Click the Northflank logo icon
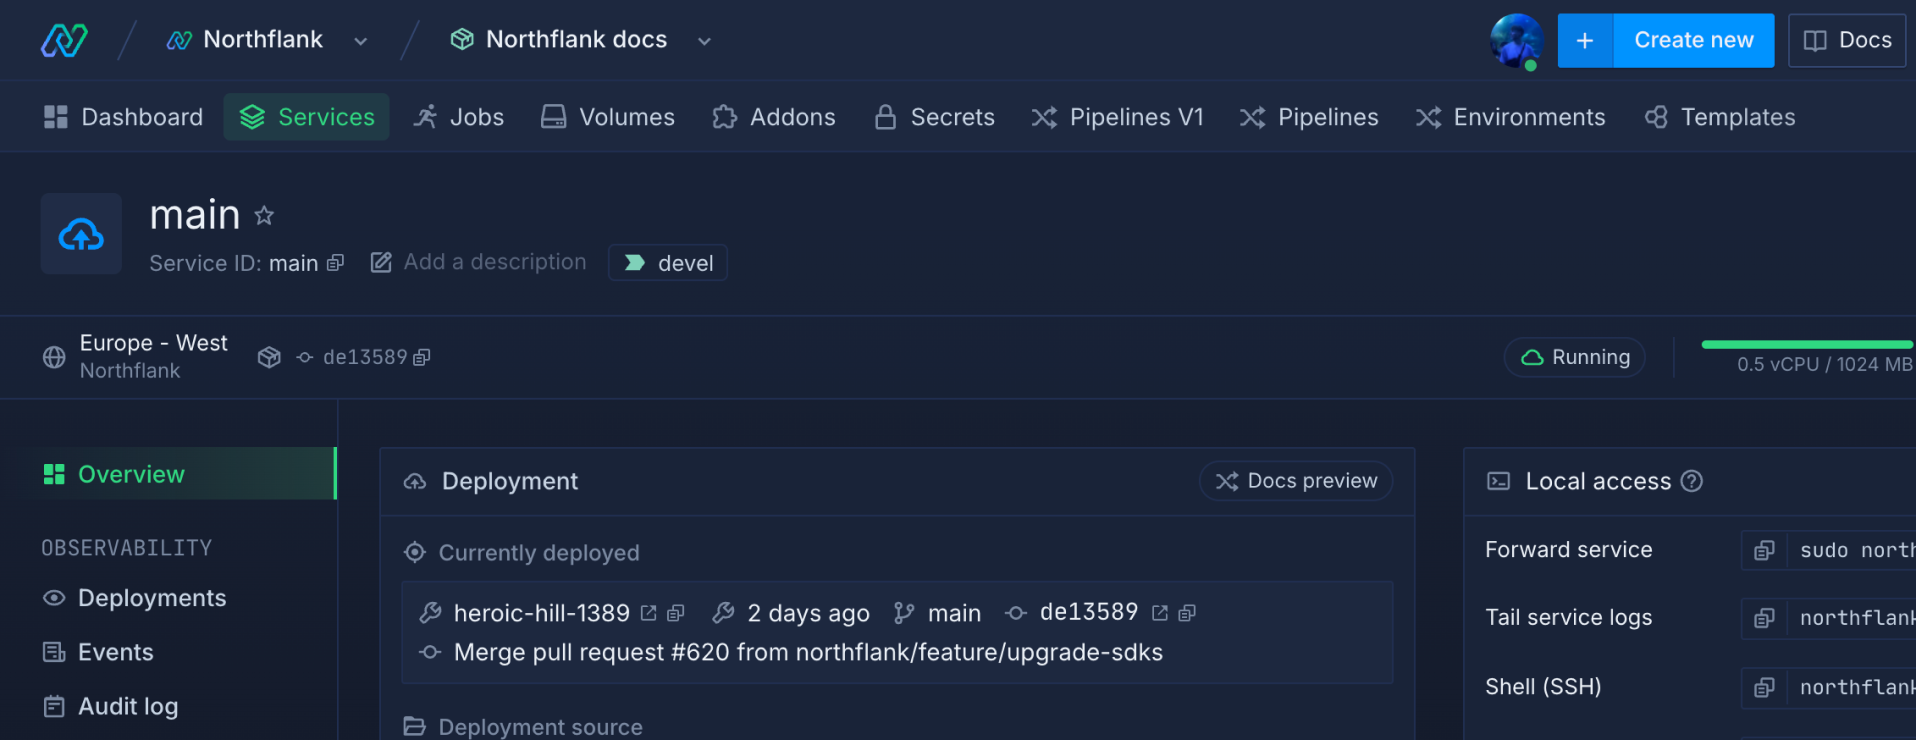The height and width of the screenshot is (740, 1916). click(64, 40)
